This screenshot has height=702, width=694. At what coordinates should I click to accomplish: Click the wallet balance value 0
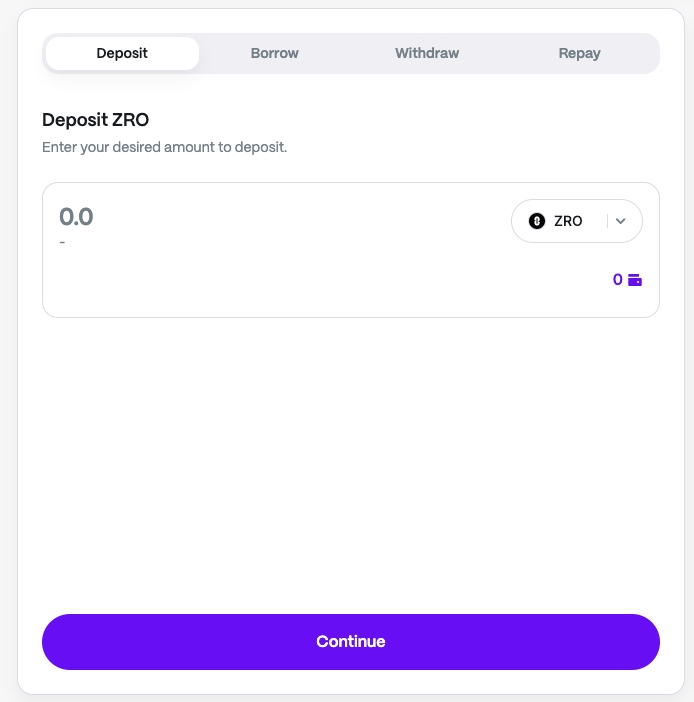(618, 280)
